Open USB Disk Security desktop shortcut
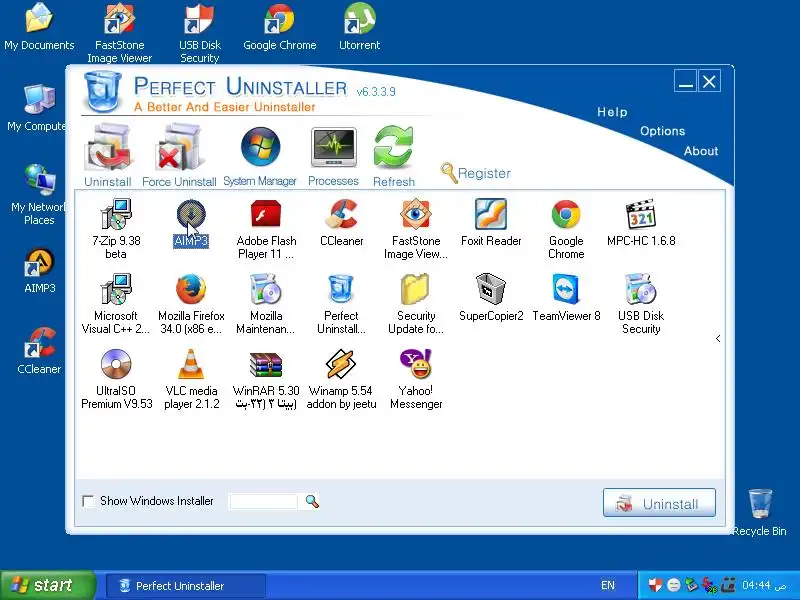800x600 pixels. coord(199,33)
